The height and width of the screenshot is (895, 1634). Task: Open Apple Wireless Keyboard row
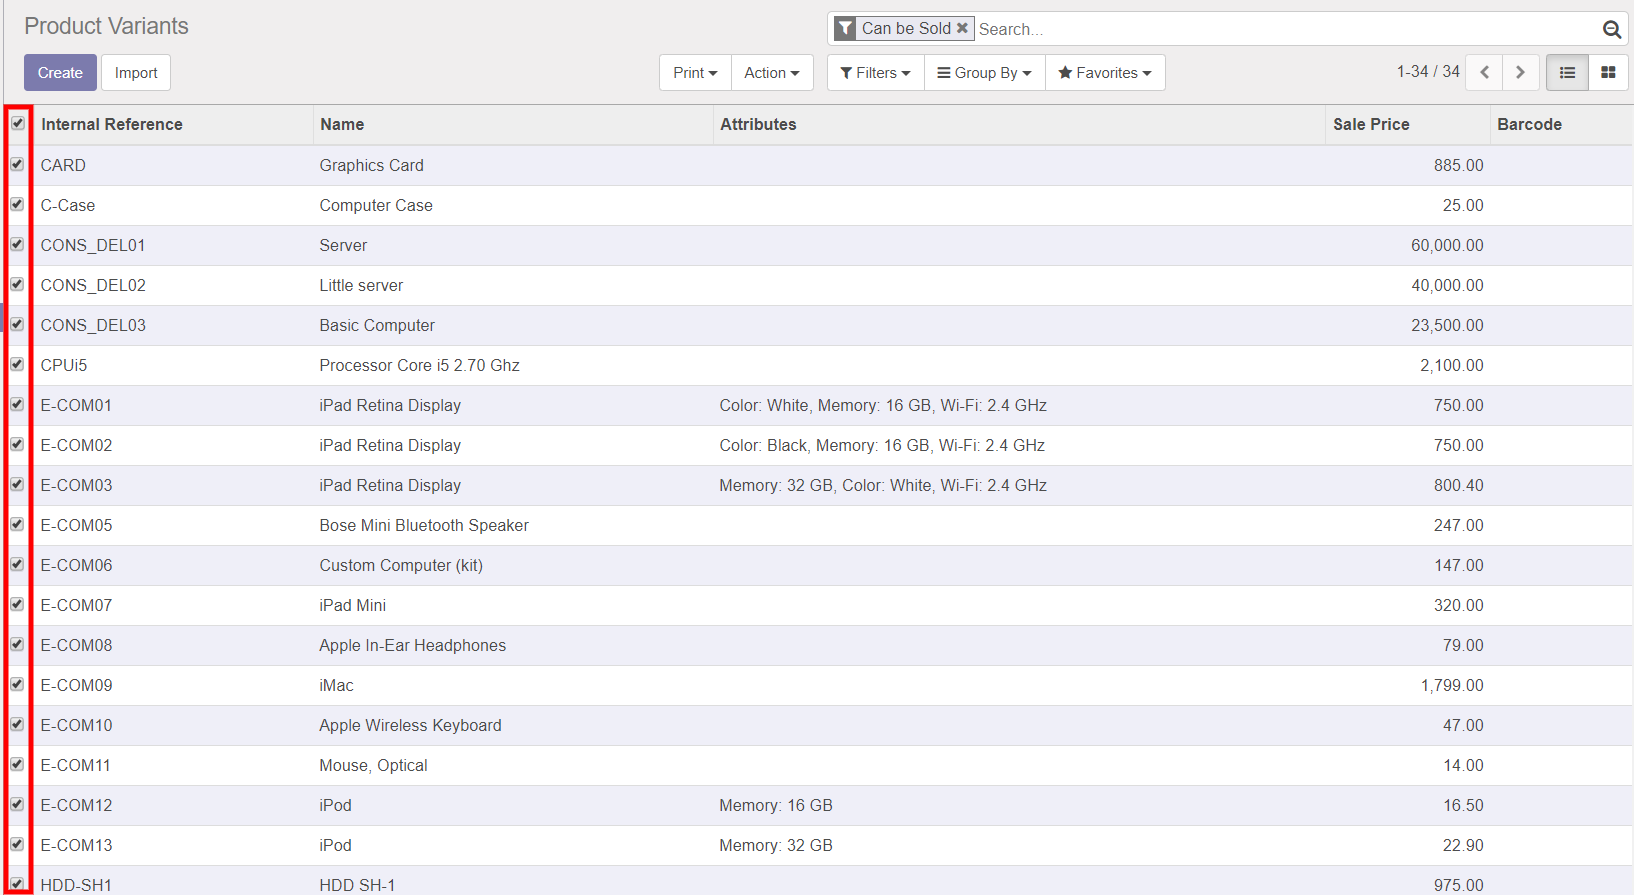pos(818,725)
